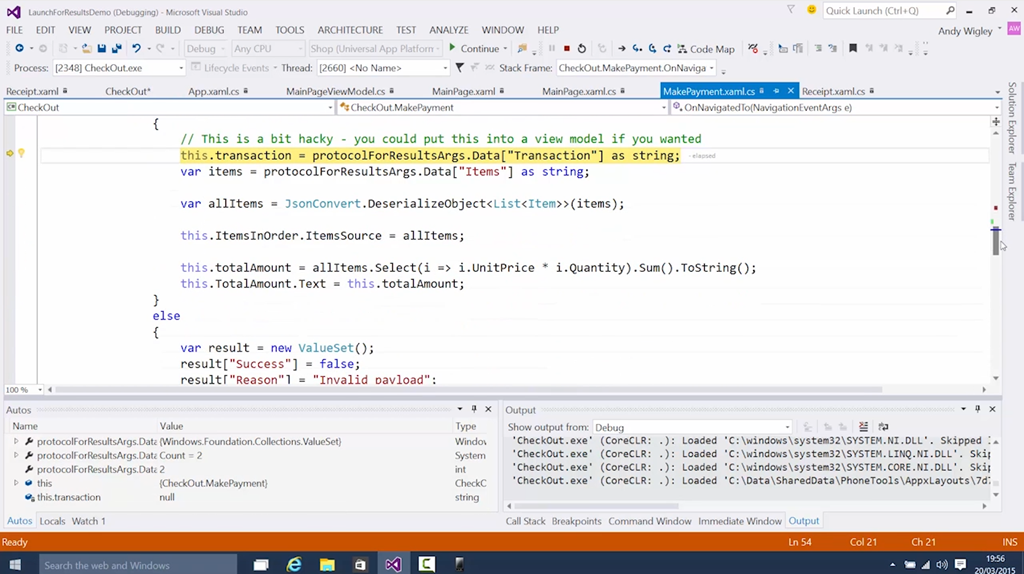The height and width of the screenshot is (574, 1024).
Task: Click the Save All icon
Action: point(117,48)
